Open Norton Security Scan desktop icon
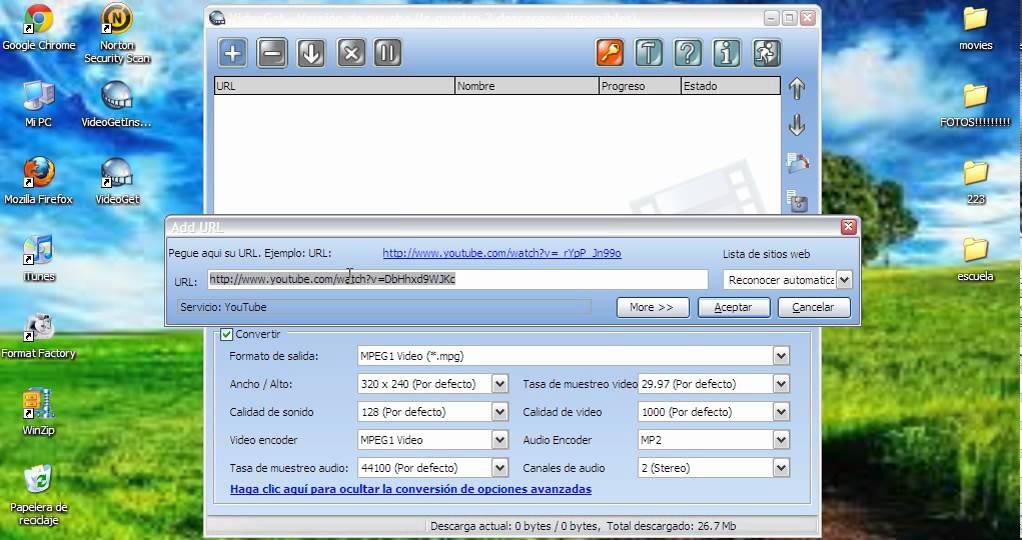The image size is (1022, 540). 117,33
